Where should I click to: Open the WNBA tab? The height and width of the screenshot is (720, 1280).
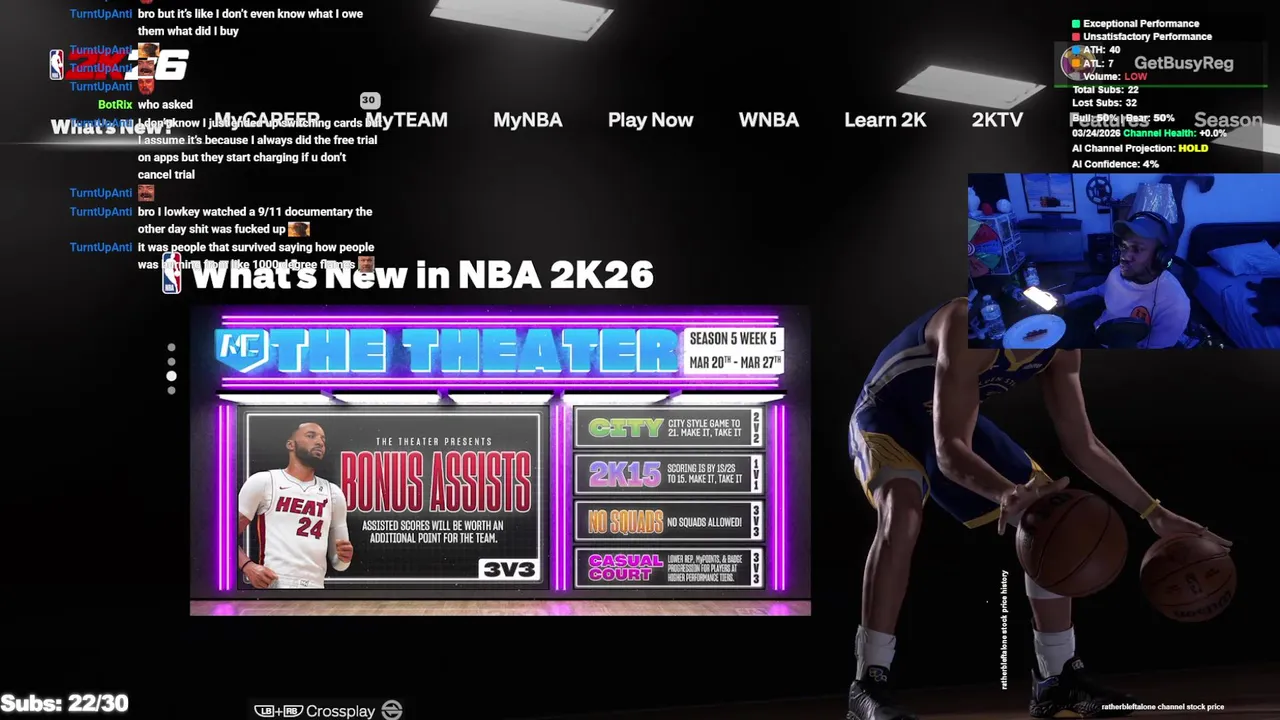click(768, 120)
